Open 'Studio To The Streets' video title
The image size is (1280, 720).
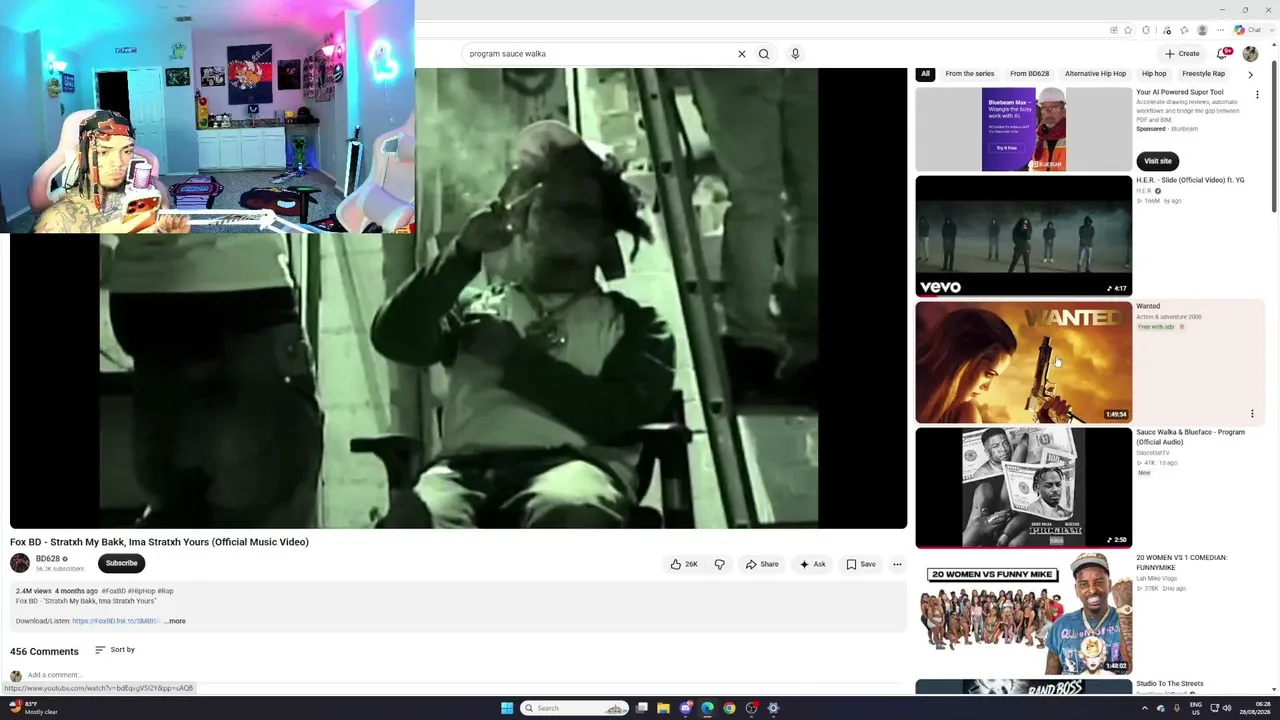click(x=1170, y=684)
